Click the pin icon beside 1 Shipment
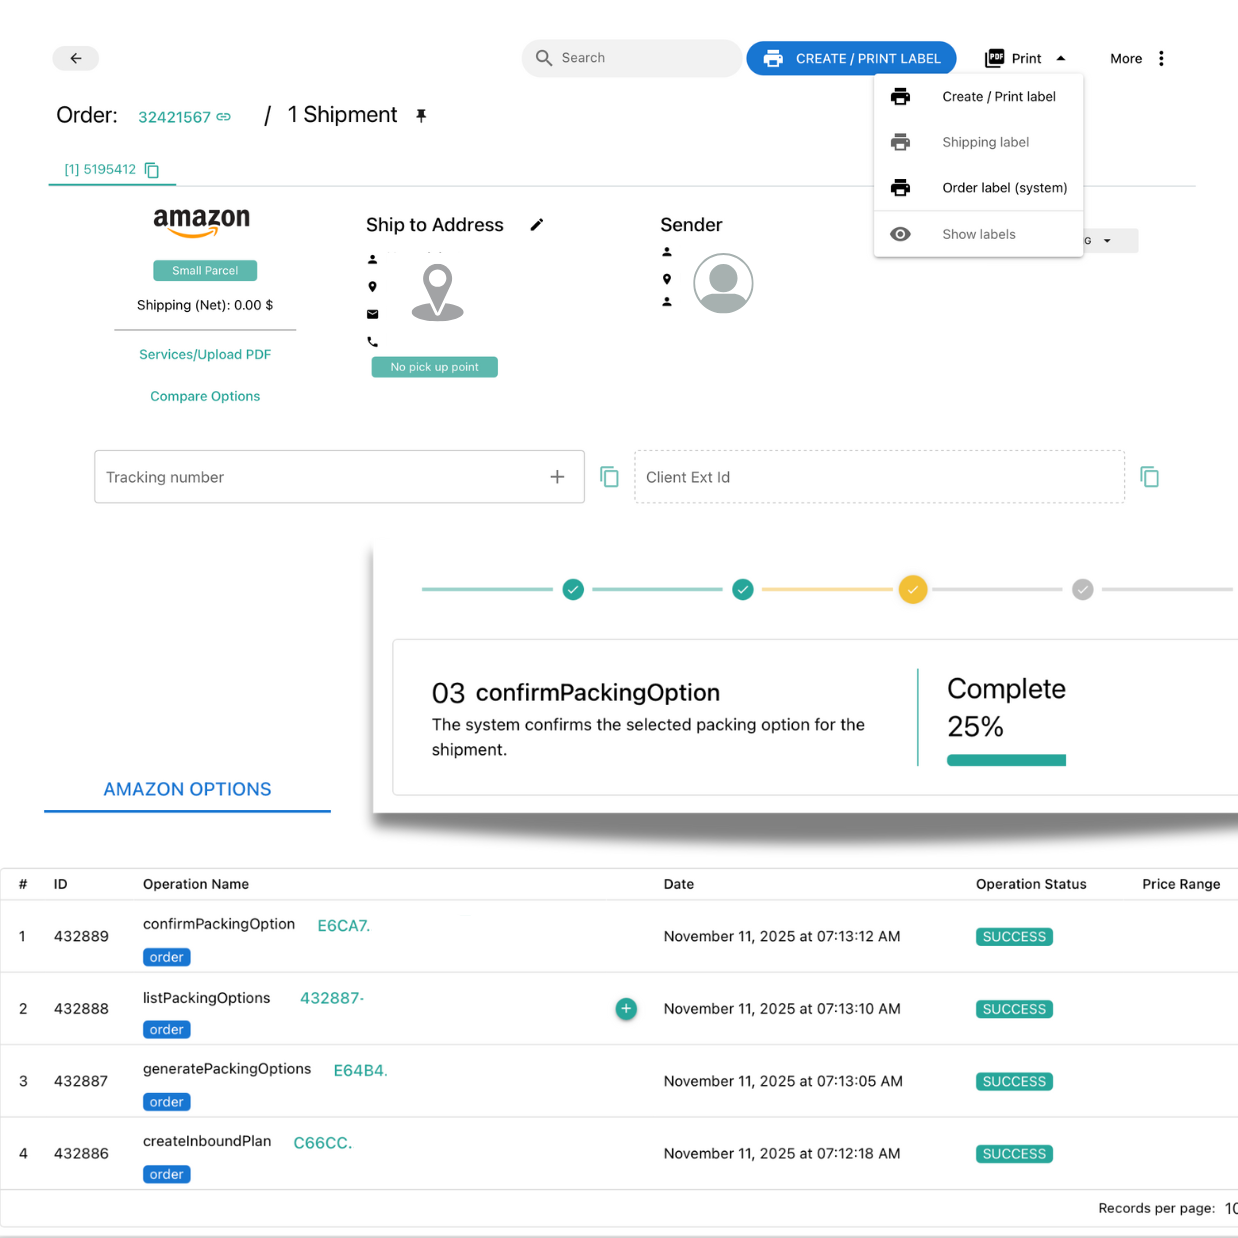1238x1238 pixels. (421, 116)
